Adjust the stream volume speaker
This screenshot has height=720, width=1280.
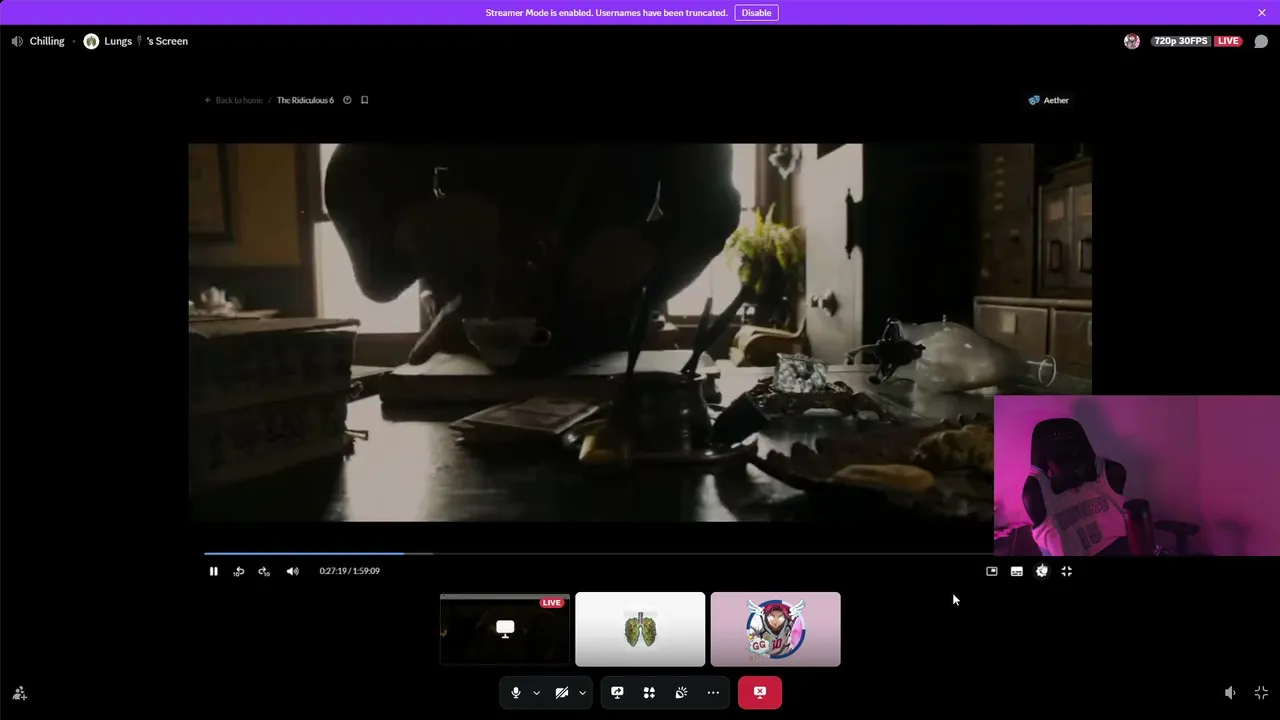(x=1230, y=693)
